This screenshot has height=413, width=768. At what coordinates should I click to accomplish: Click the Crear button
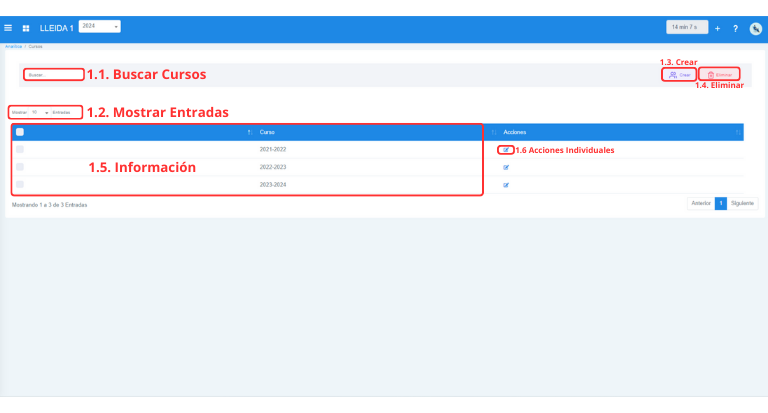[x=679, y=75]
